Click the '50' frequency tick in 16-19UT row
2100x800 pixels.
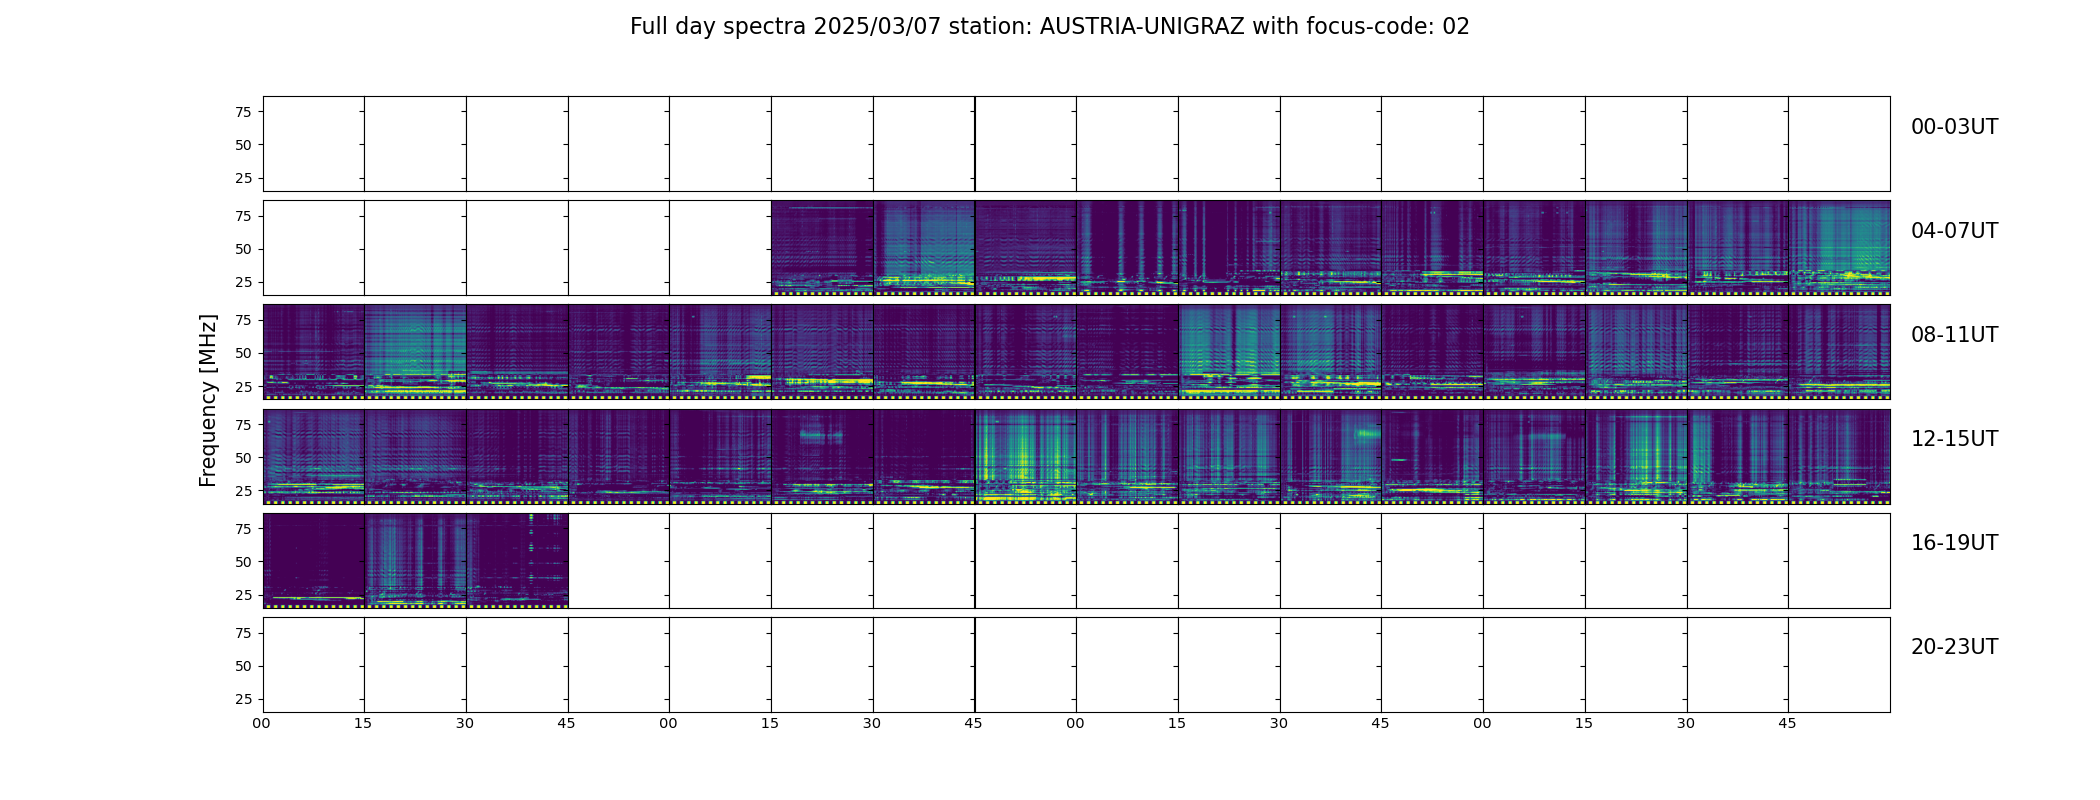tap(243, 562)
